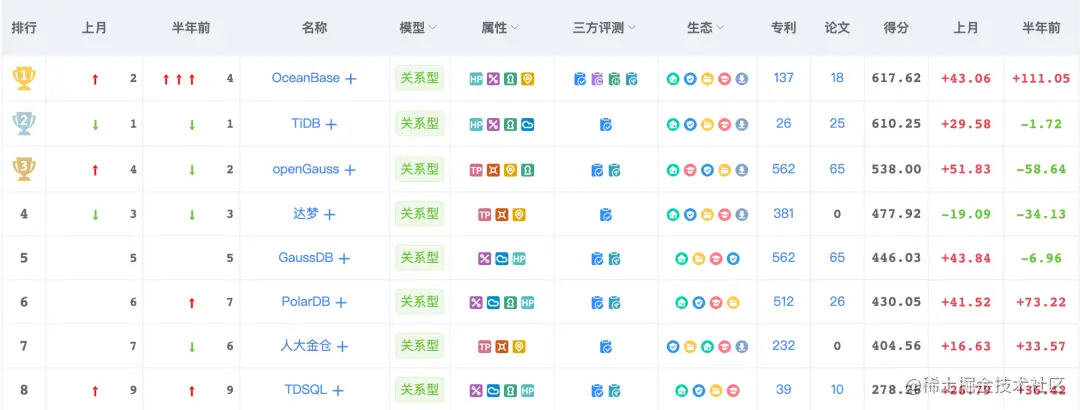
Task: Click the download icon in 人大金仓 row
Action: click(x=742, y=347)
